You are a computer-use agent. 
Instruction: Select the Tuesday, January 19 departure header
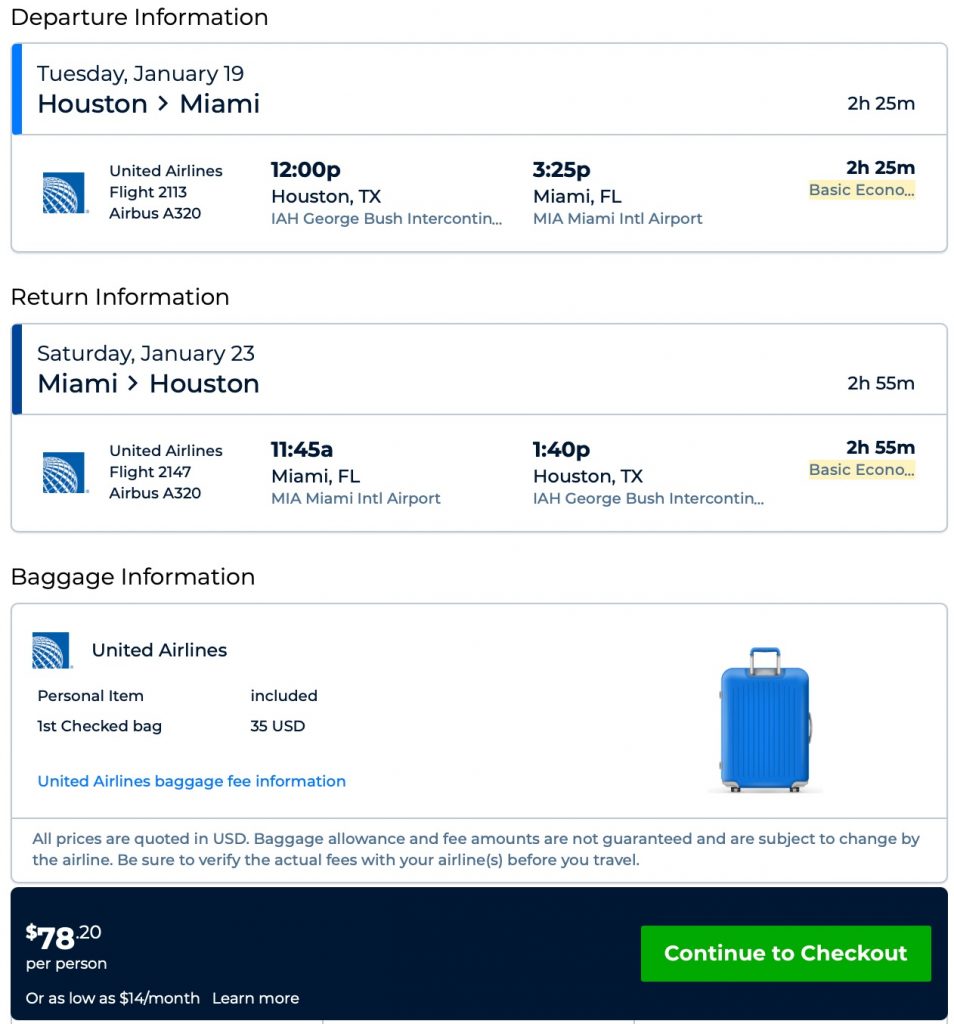140,74
